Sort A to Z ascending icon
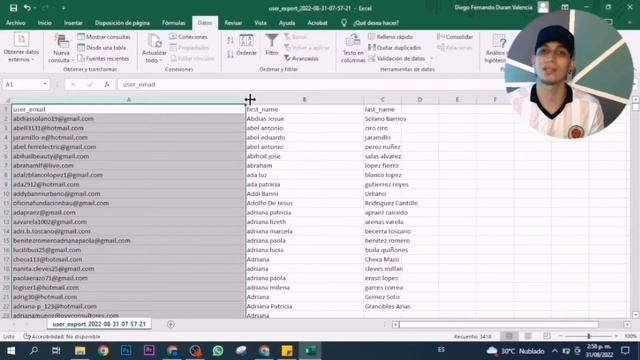Viewport: 640px width, 360px height. 230,40
